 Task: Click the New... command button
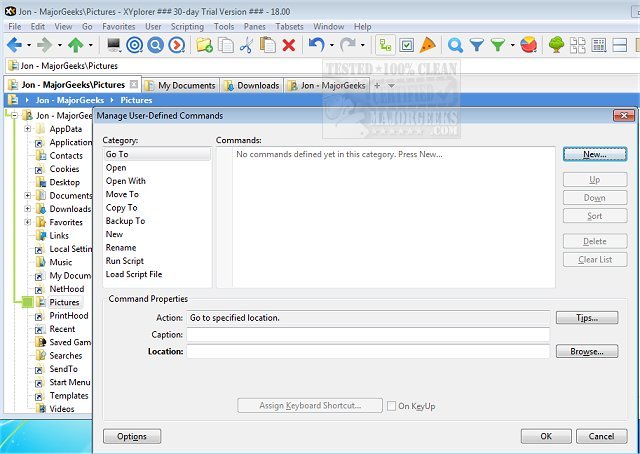coord(595,154)
